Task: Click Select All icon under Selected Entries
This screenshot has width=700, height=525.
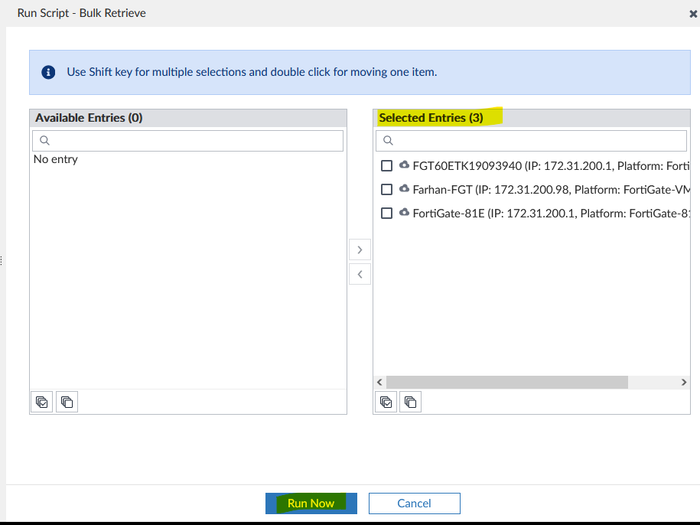Action: (386, 402)
